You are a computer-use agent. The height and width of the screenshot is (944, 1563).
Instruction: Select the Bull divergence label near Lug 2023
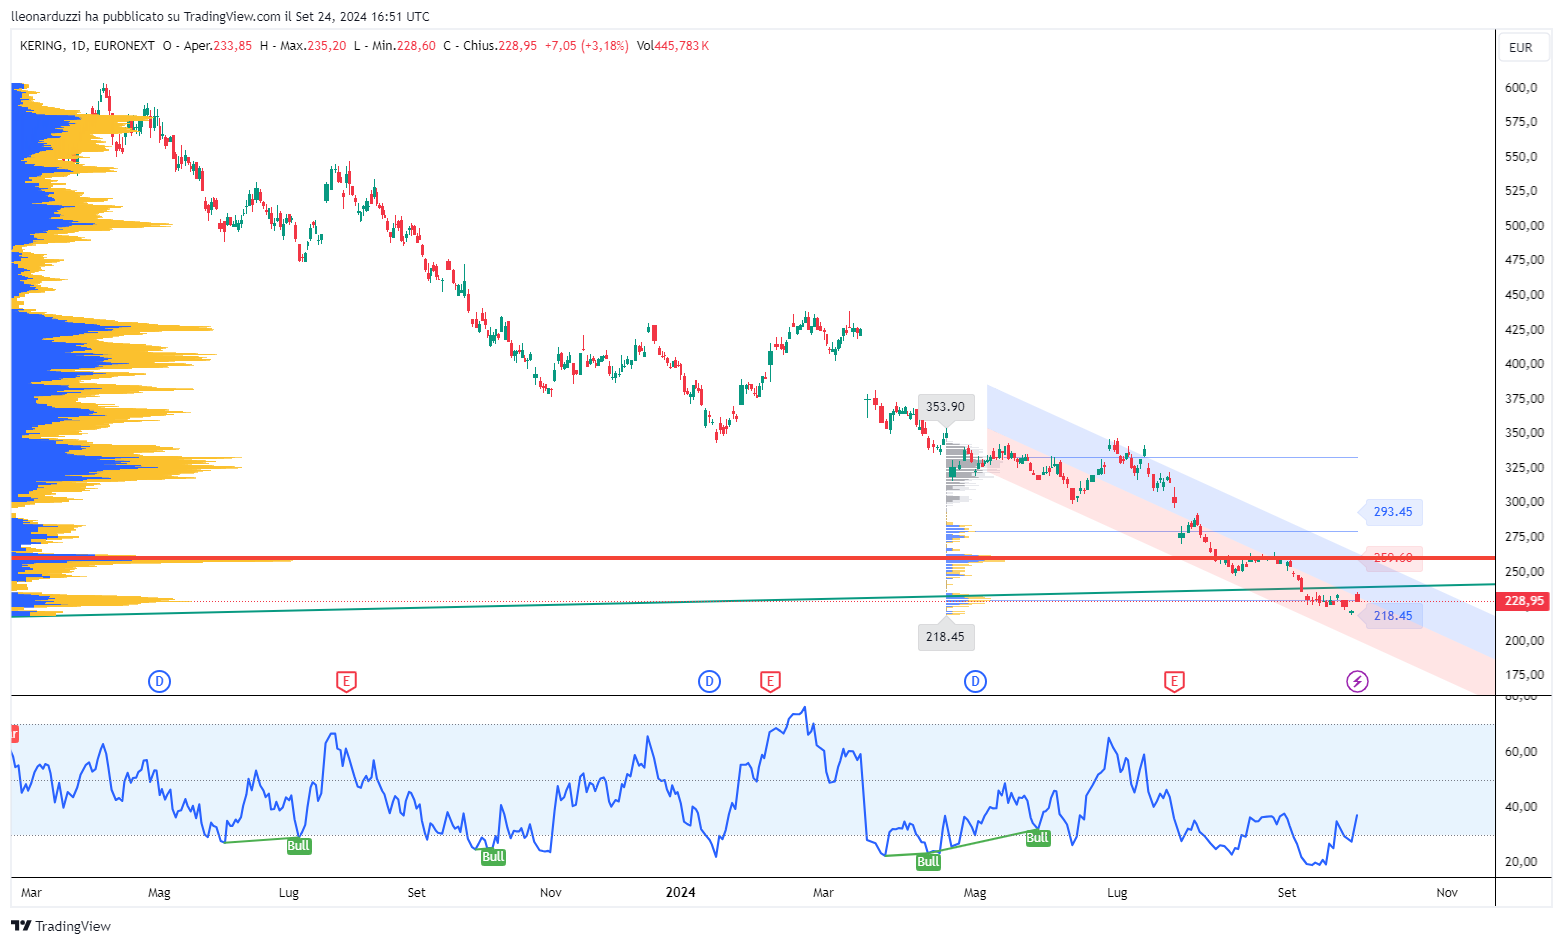tap(298, 846)
